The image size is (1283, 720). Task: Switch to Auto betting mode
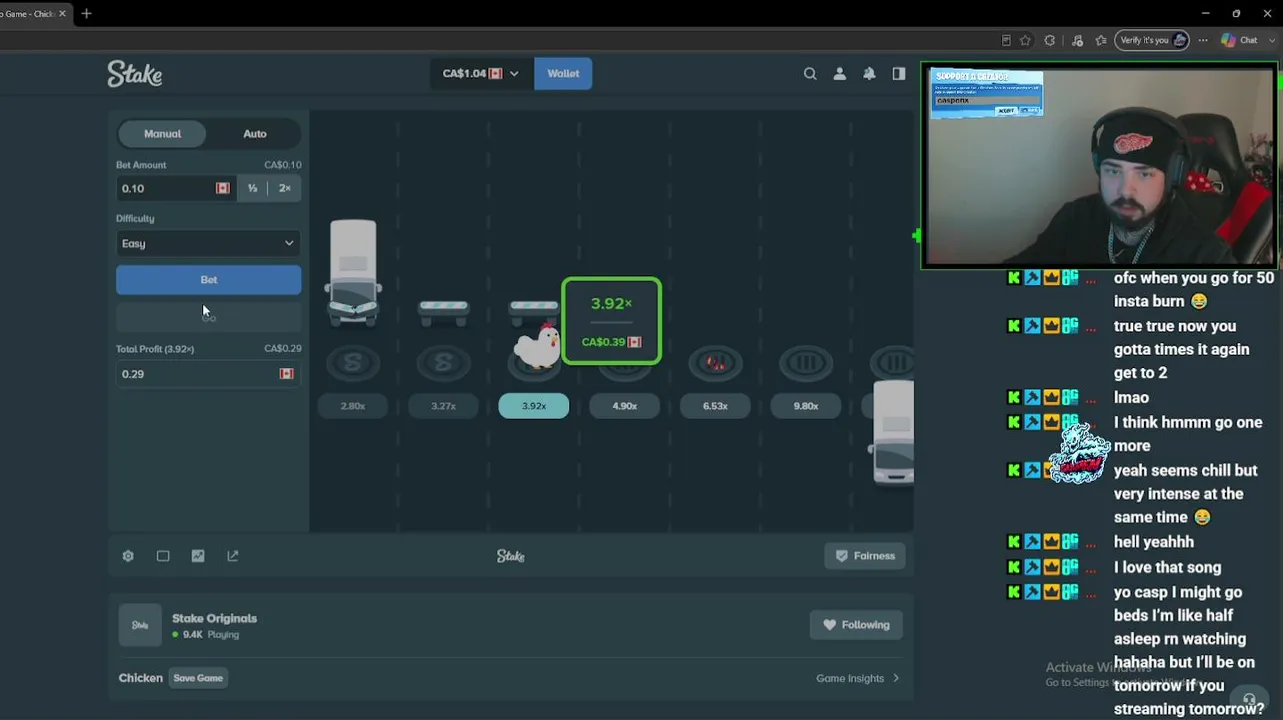[x=255, y=133]
